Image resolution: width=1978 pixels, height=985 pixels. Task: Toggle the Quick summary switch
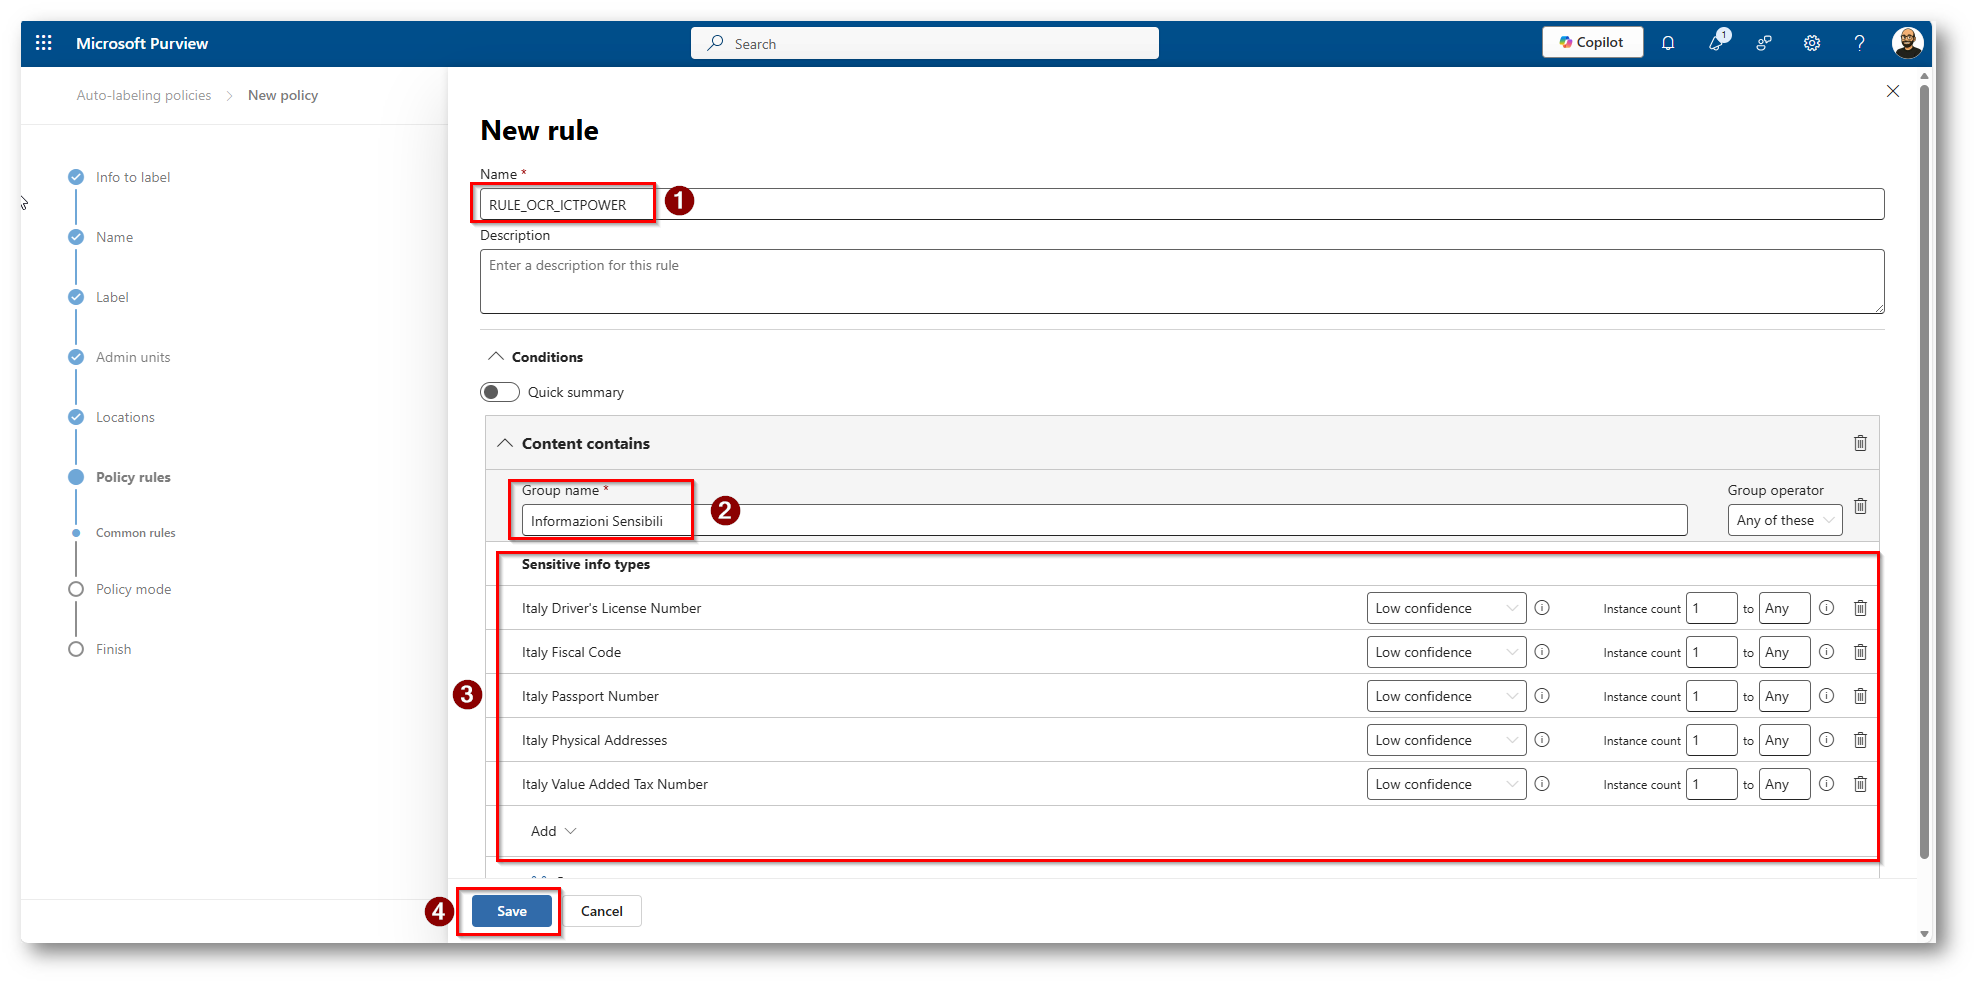coord(500,392)
